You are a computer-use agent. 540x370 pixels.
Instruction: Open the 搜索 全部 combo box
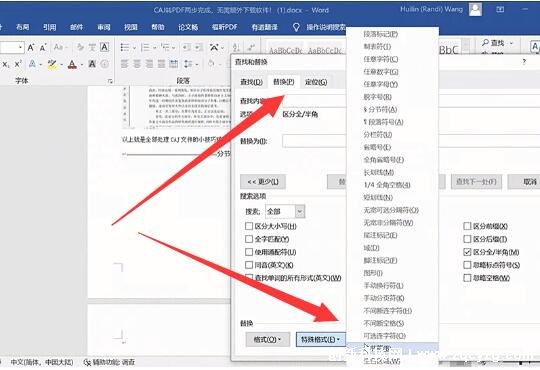[x=285, y=211]
